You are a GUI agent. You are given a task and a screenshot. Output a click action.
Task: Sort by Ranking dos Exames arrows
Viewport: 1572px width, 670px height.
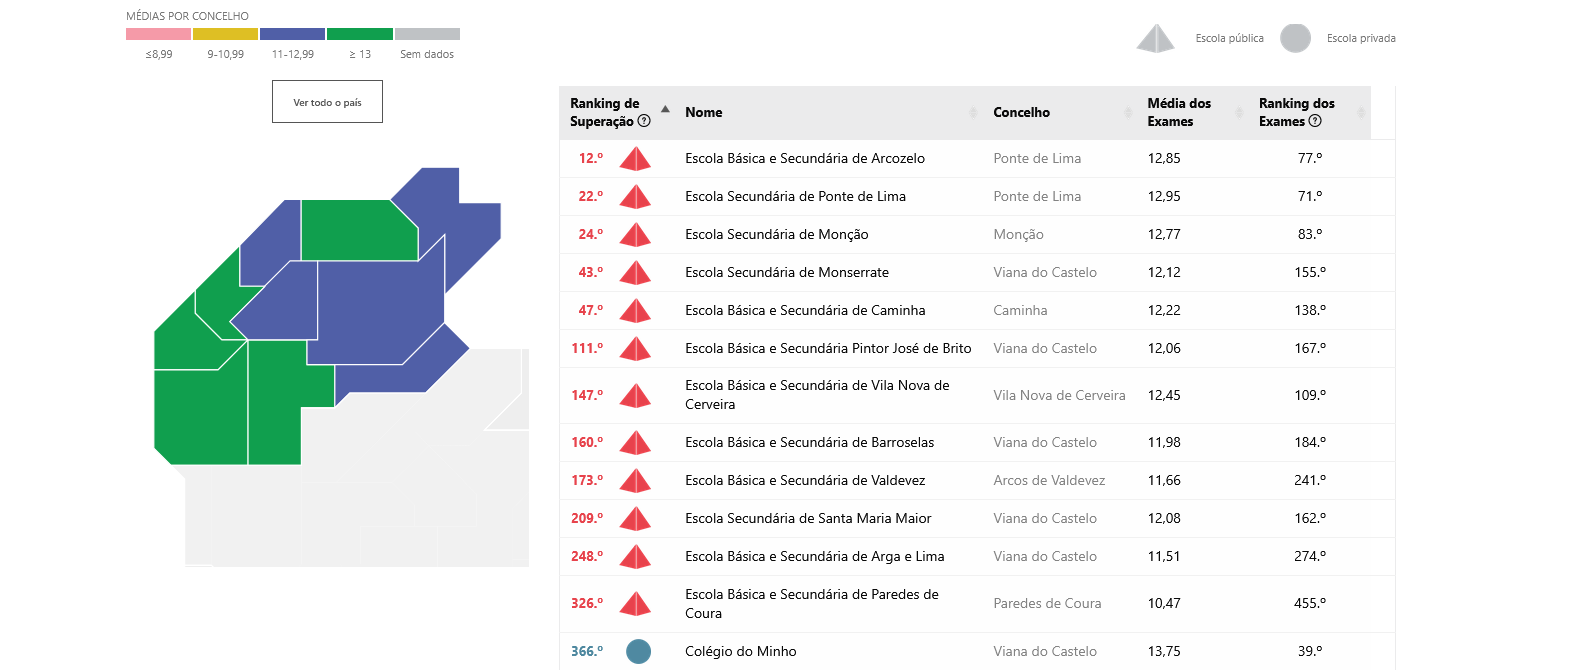tap(1360, 113)
